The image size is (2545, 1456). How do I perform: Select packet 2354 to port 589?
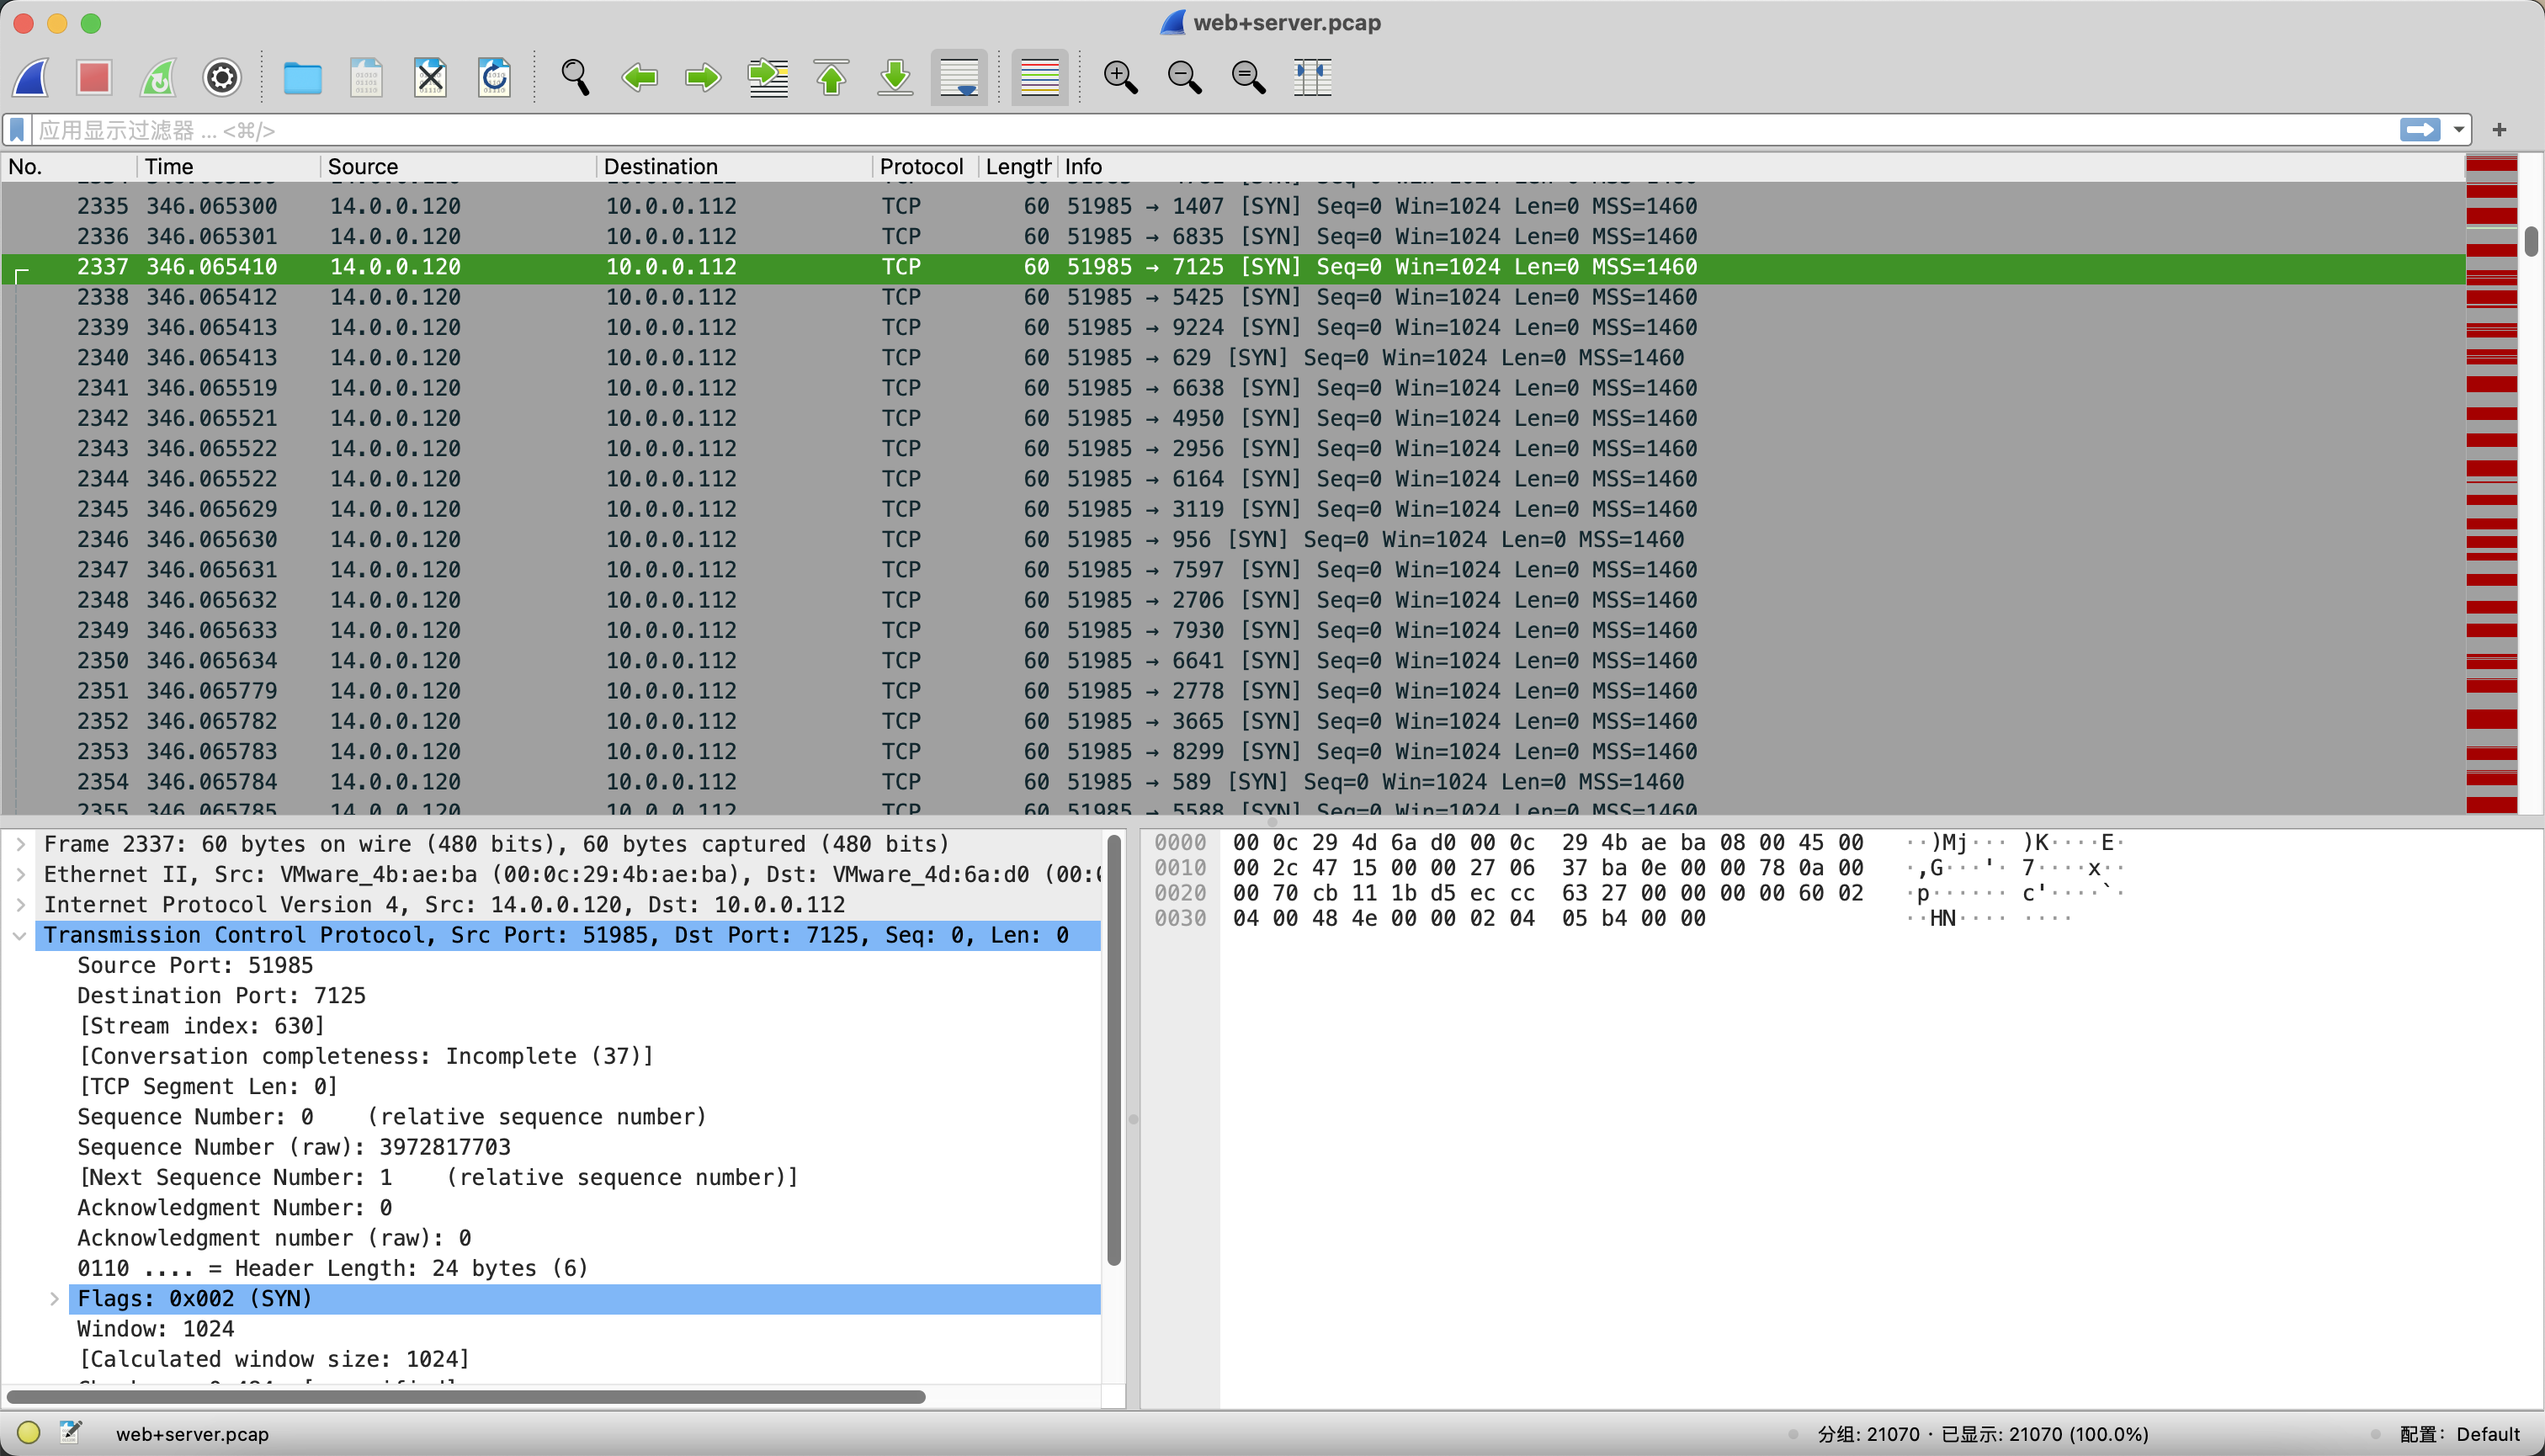click(x=1232, y=782)
